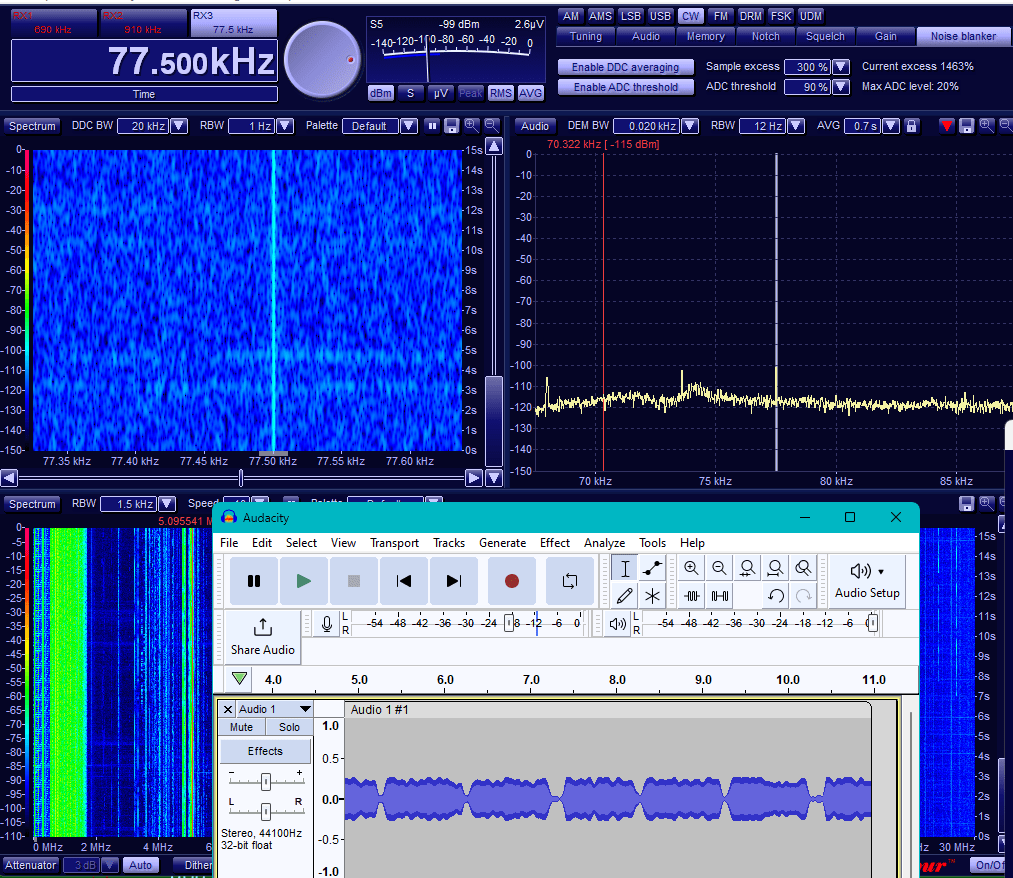Click the Share Audio button

tap(262, 636)
